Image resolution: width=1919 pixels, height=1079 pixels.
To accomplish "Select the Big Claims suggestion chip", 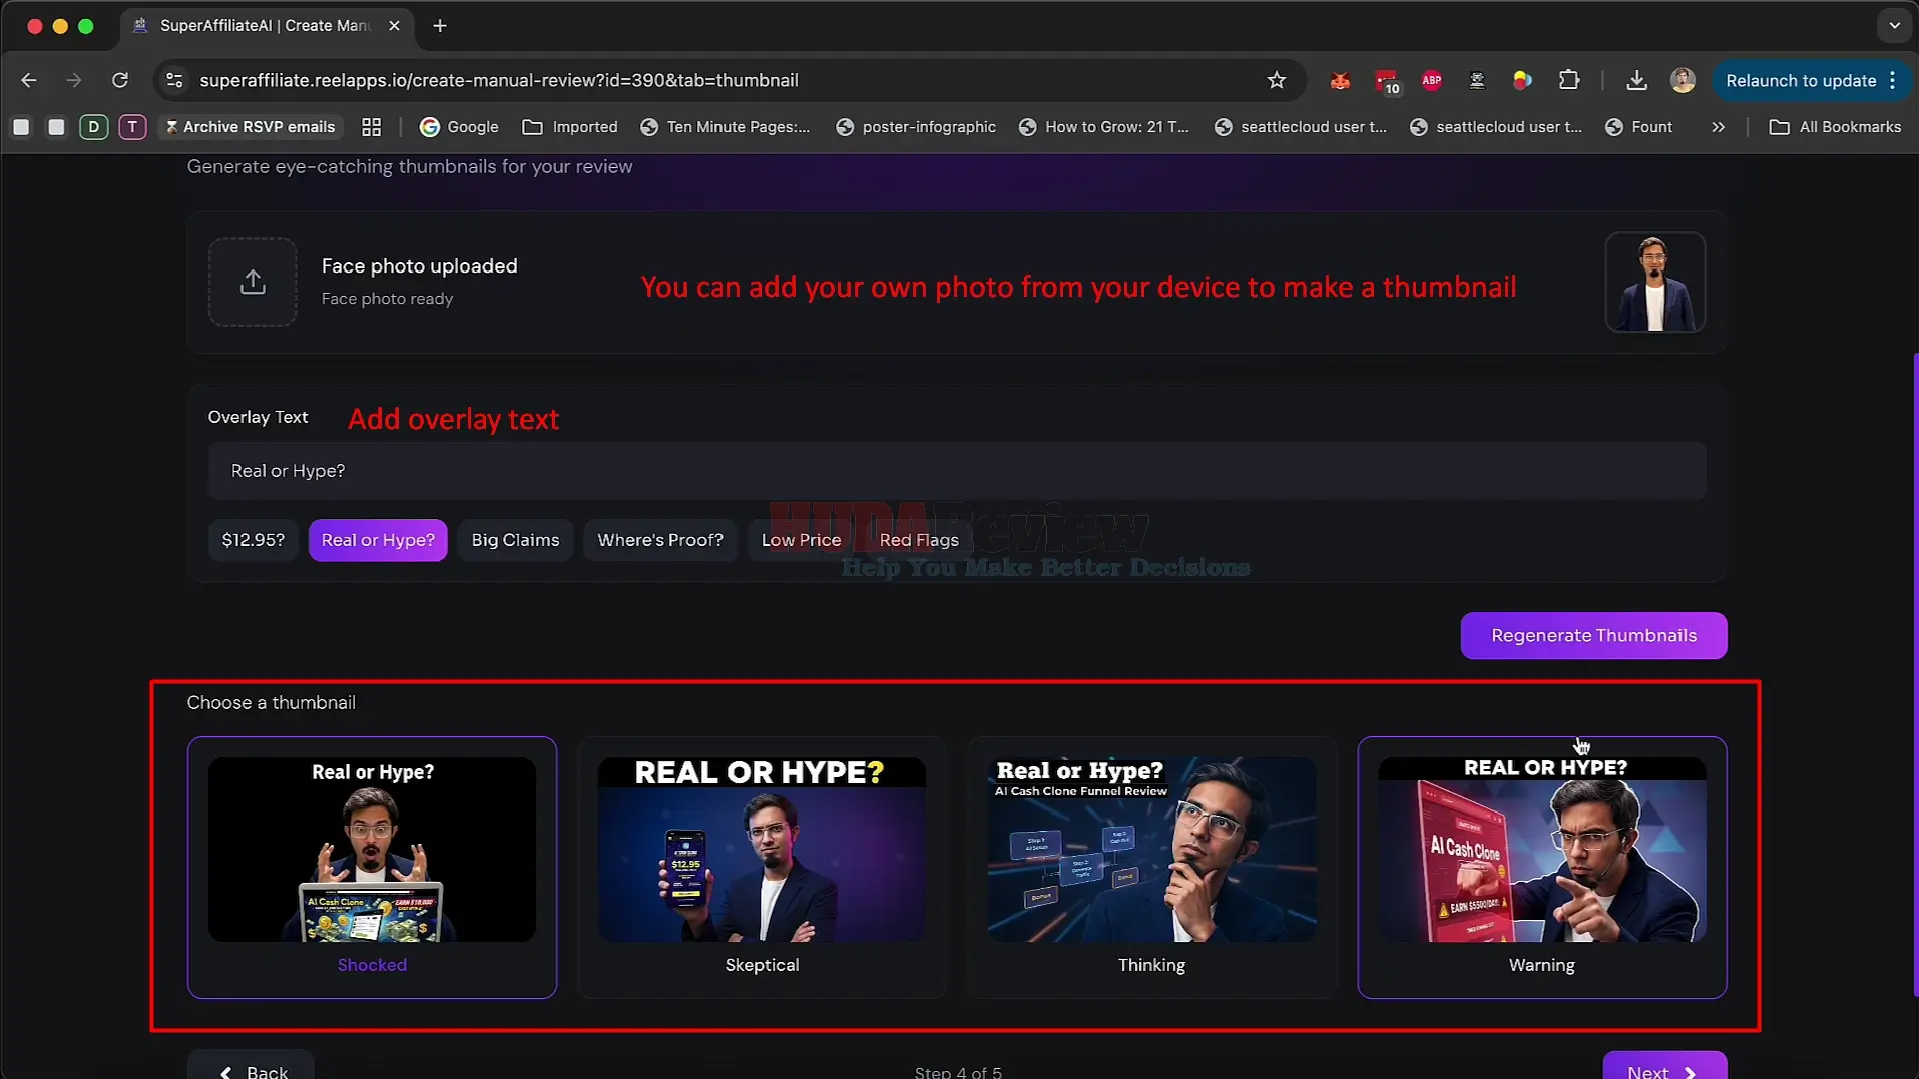I will pos(515,540).
